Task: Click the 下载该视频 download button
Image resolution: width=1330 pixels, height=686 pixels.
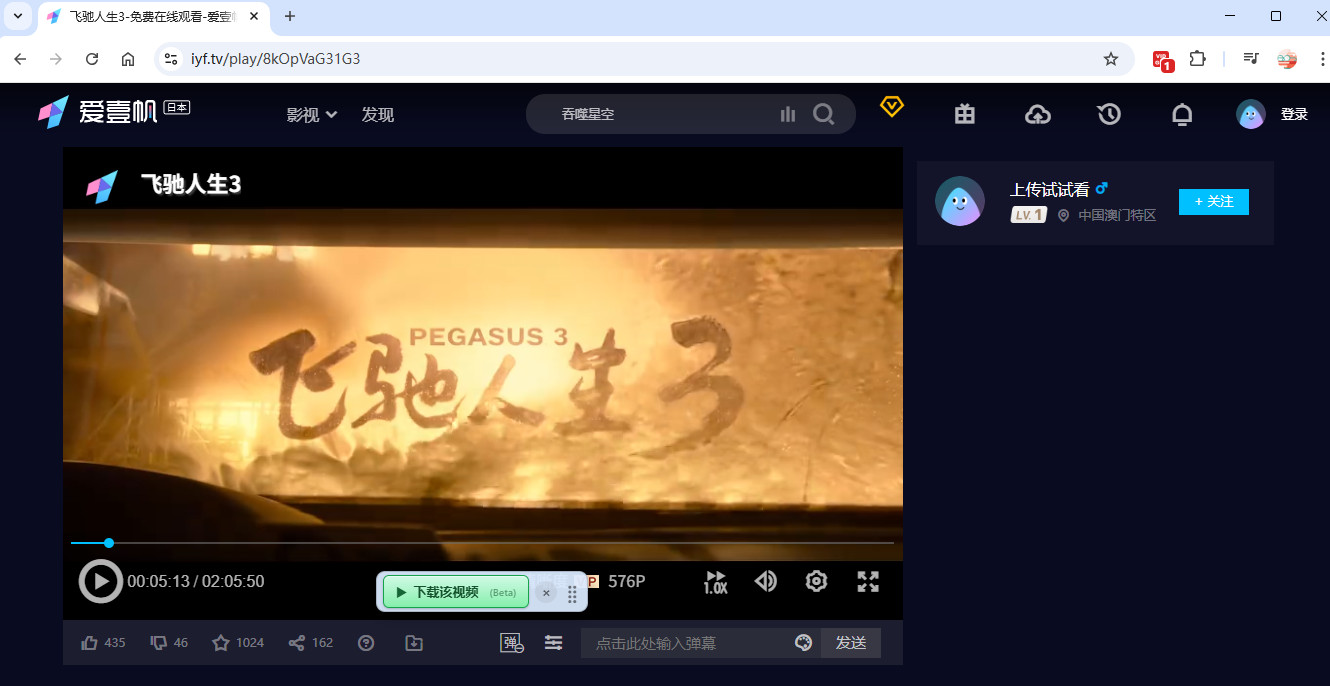Action: pos(456,592)
